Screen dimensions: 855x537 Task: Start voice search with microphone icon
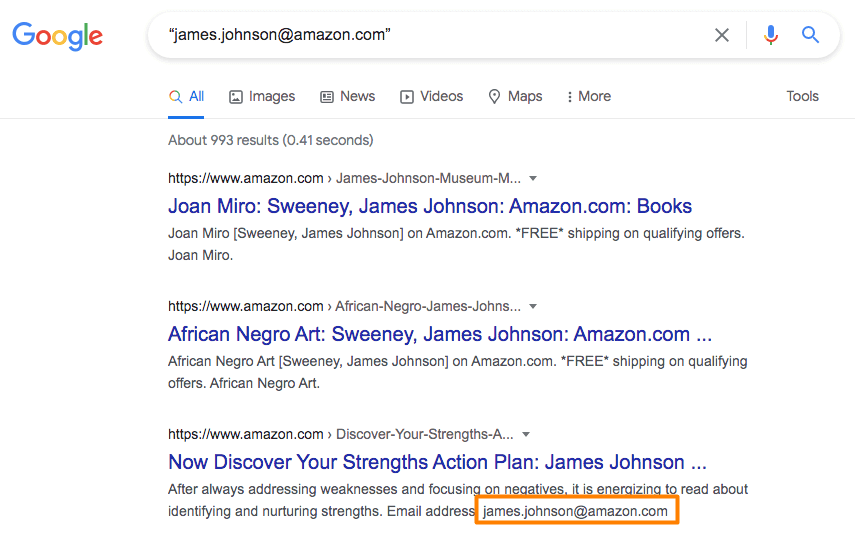click(x=770, y=35)
